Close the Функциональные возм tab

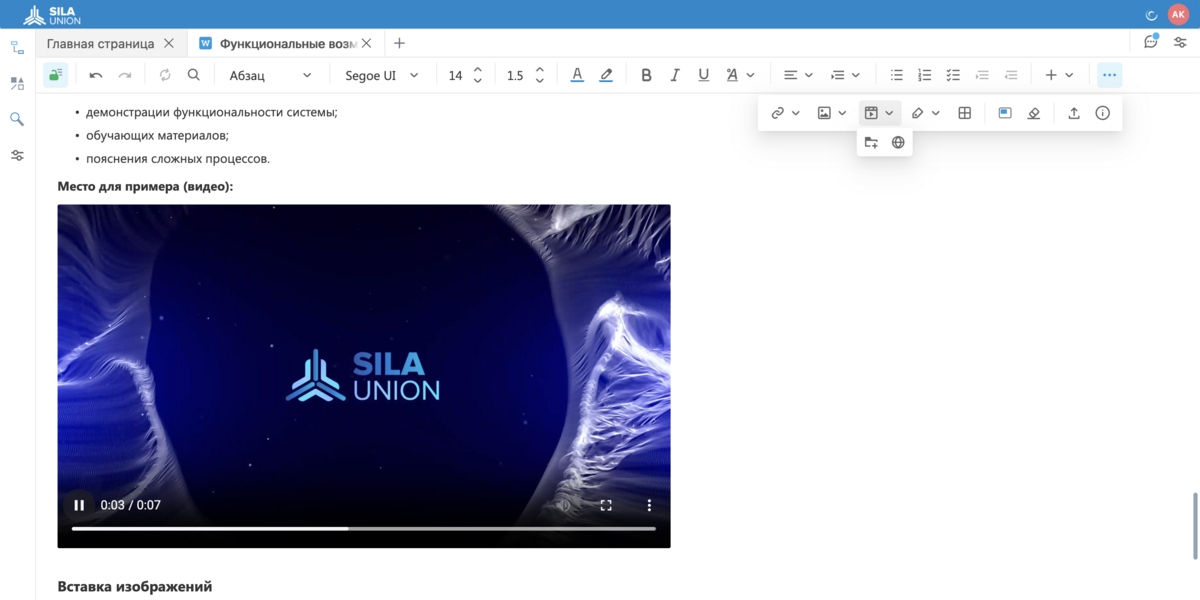pos(367,43)
